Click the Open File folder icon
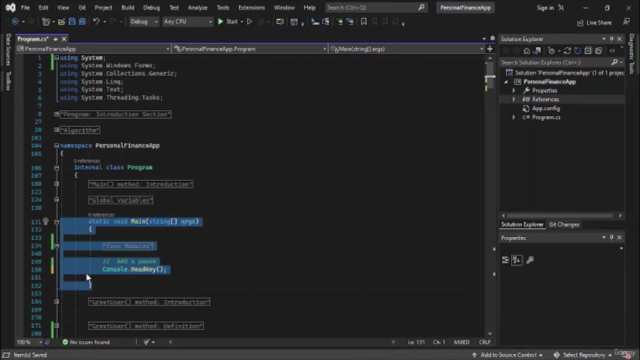 [x=61, y=22]
